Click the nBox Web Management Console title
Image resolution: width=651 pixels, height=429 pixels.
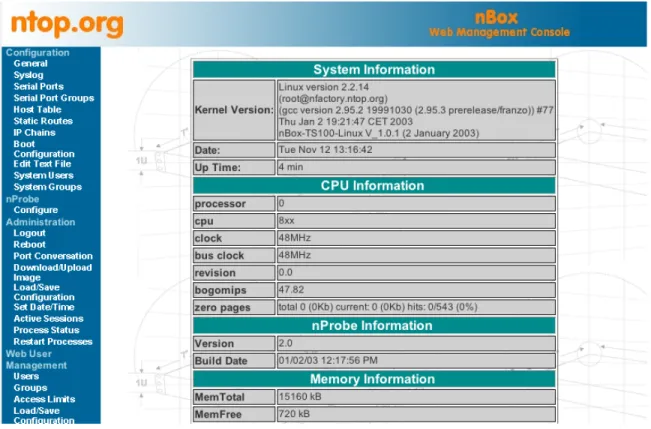pyautogui.click(x=499, y=24)
